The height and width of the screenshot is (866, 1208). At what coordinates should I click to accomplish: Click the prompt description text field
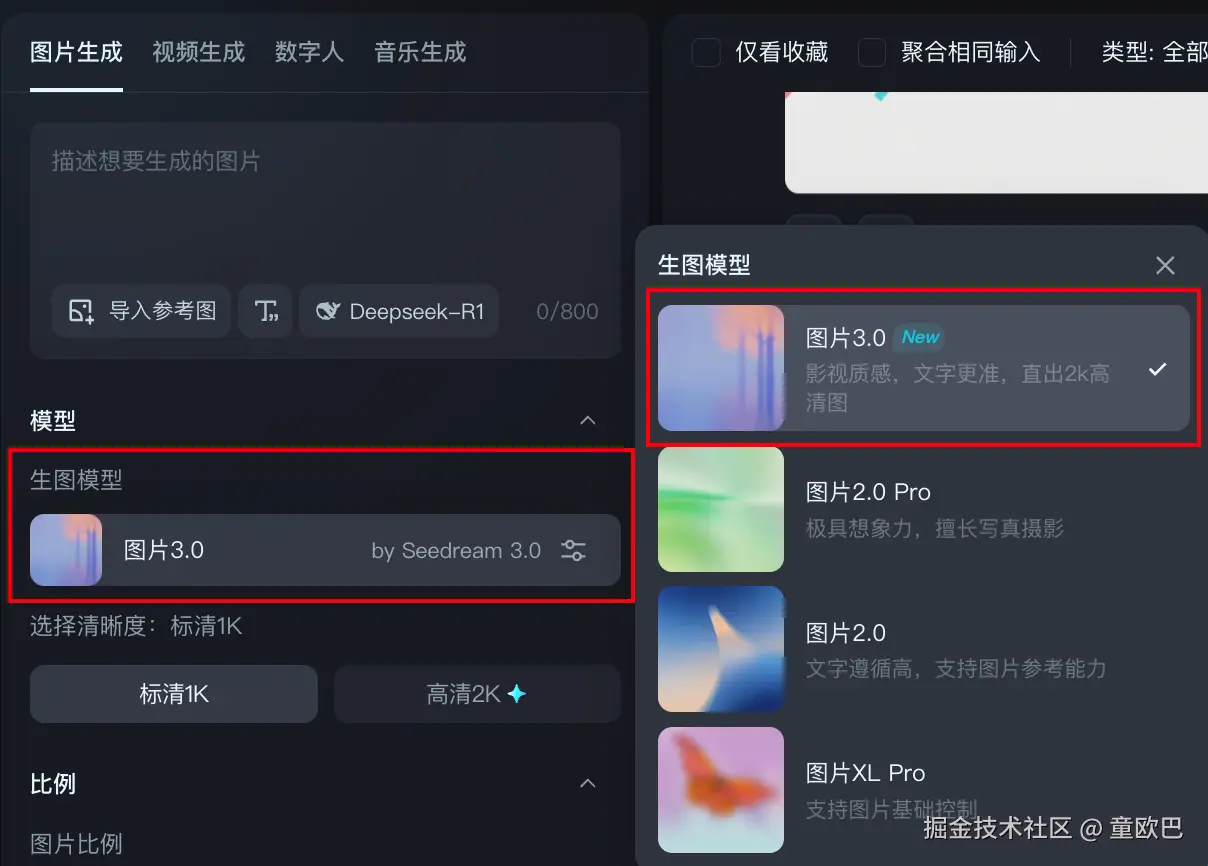pyautogui.click(x=325, y=200)
